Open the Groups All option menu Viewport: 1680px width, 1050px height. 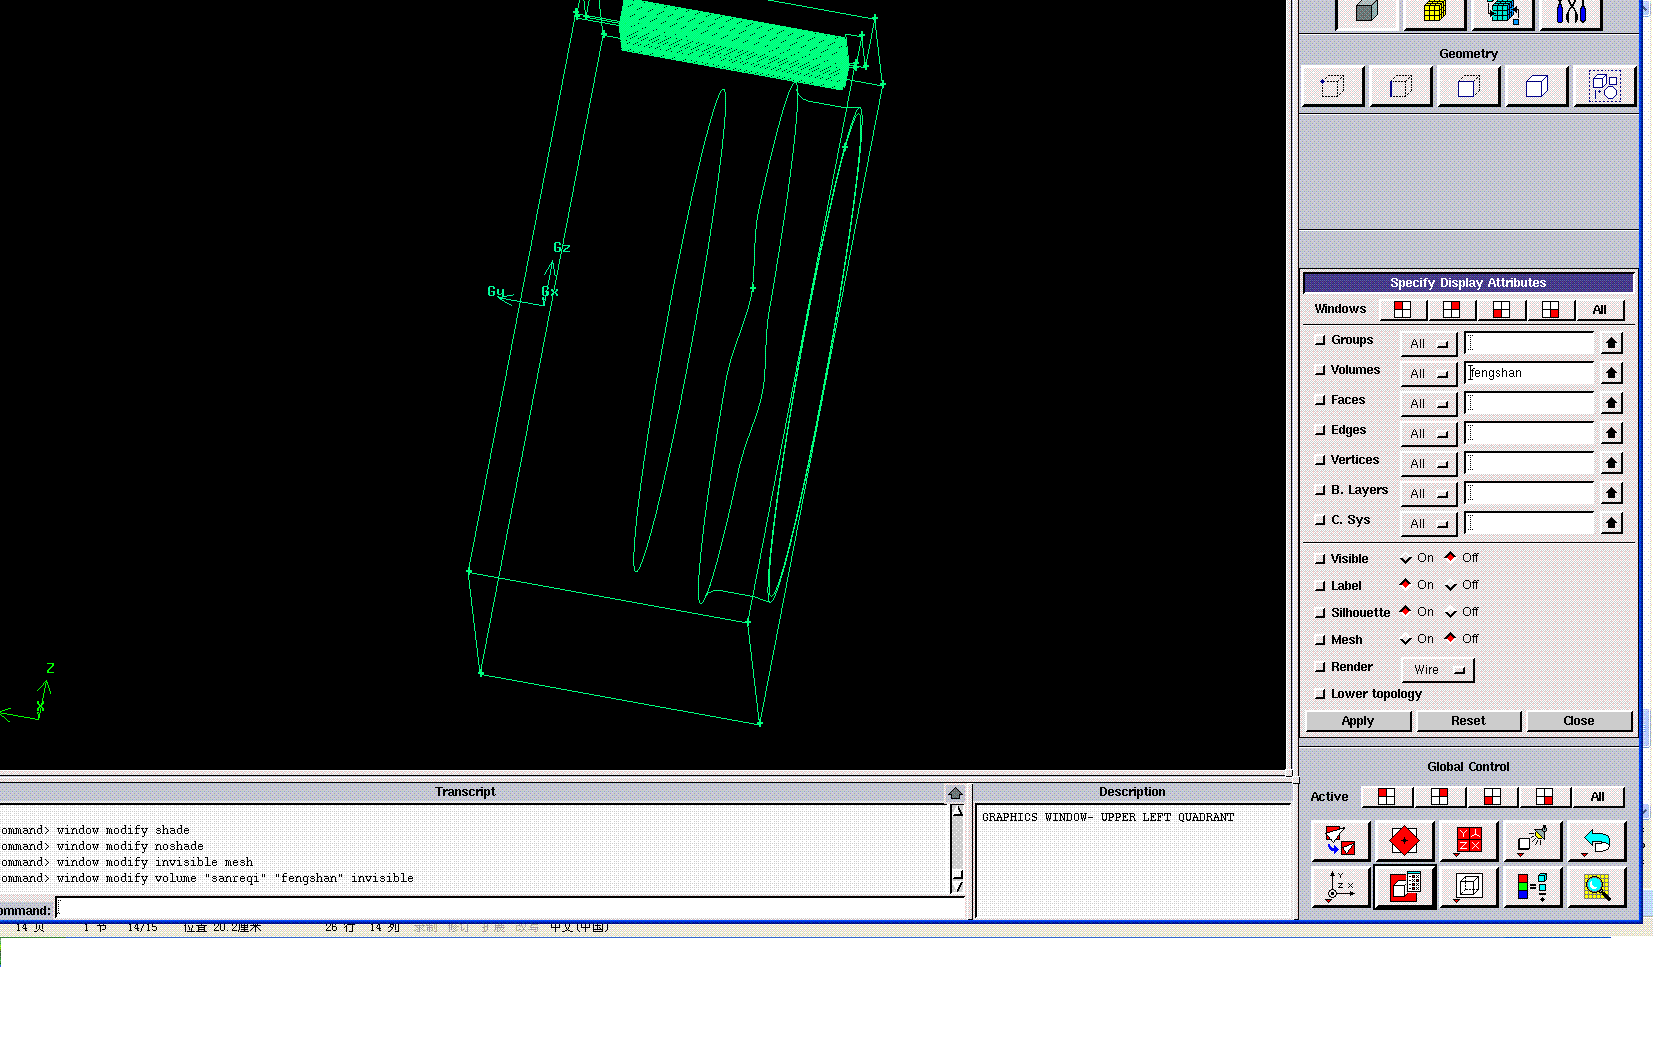coord(1428,344)
